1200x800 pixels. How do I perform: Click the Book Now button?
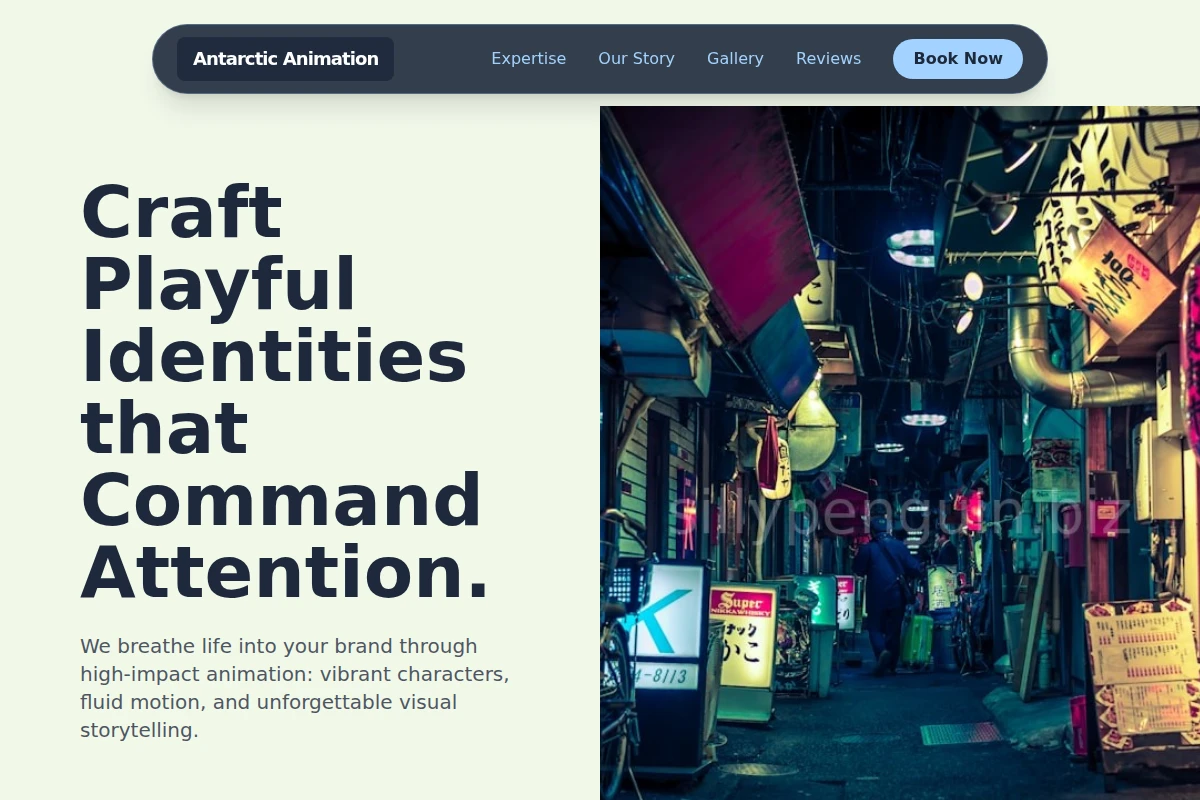pos(958,59)
